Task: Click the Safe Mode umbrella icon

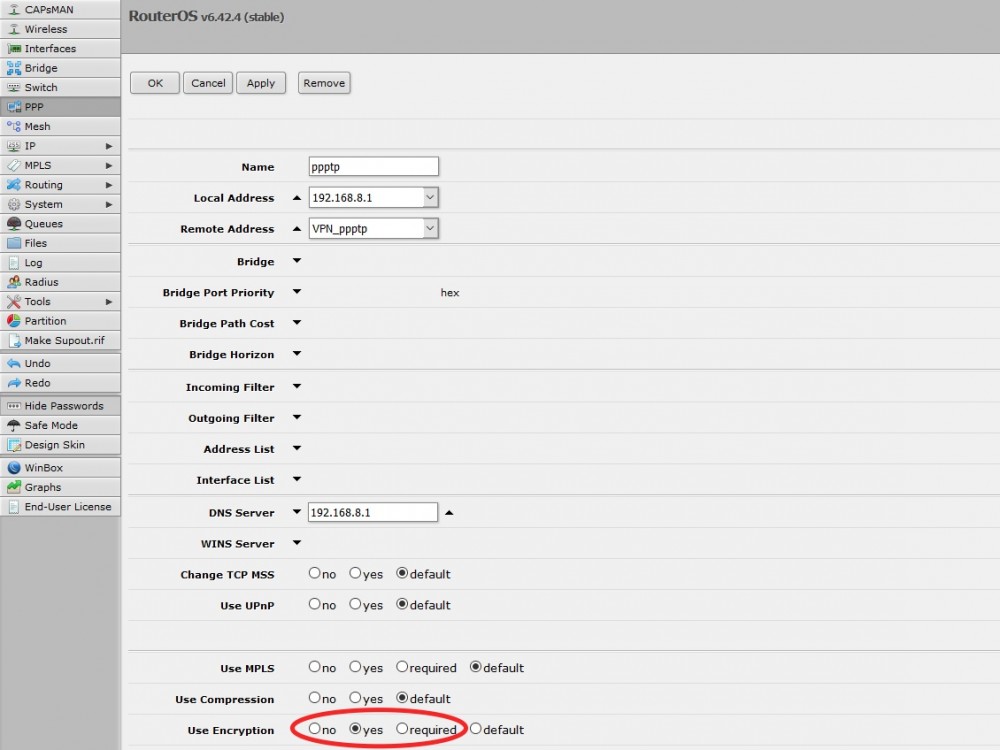Action: tap(14, 425)
